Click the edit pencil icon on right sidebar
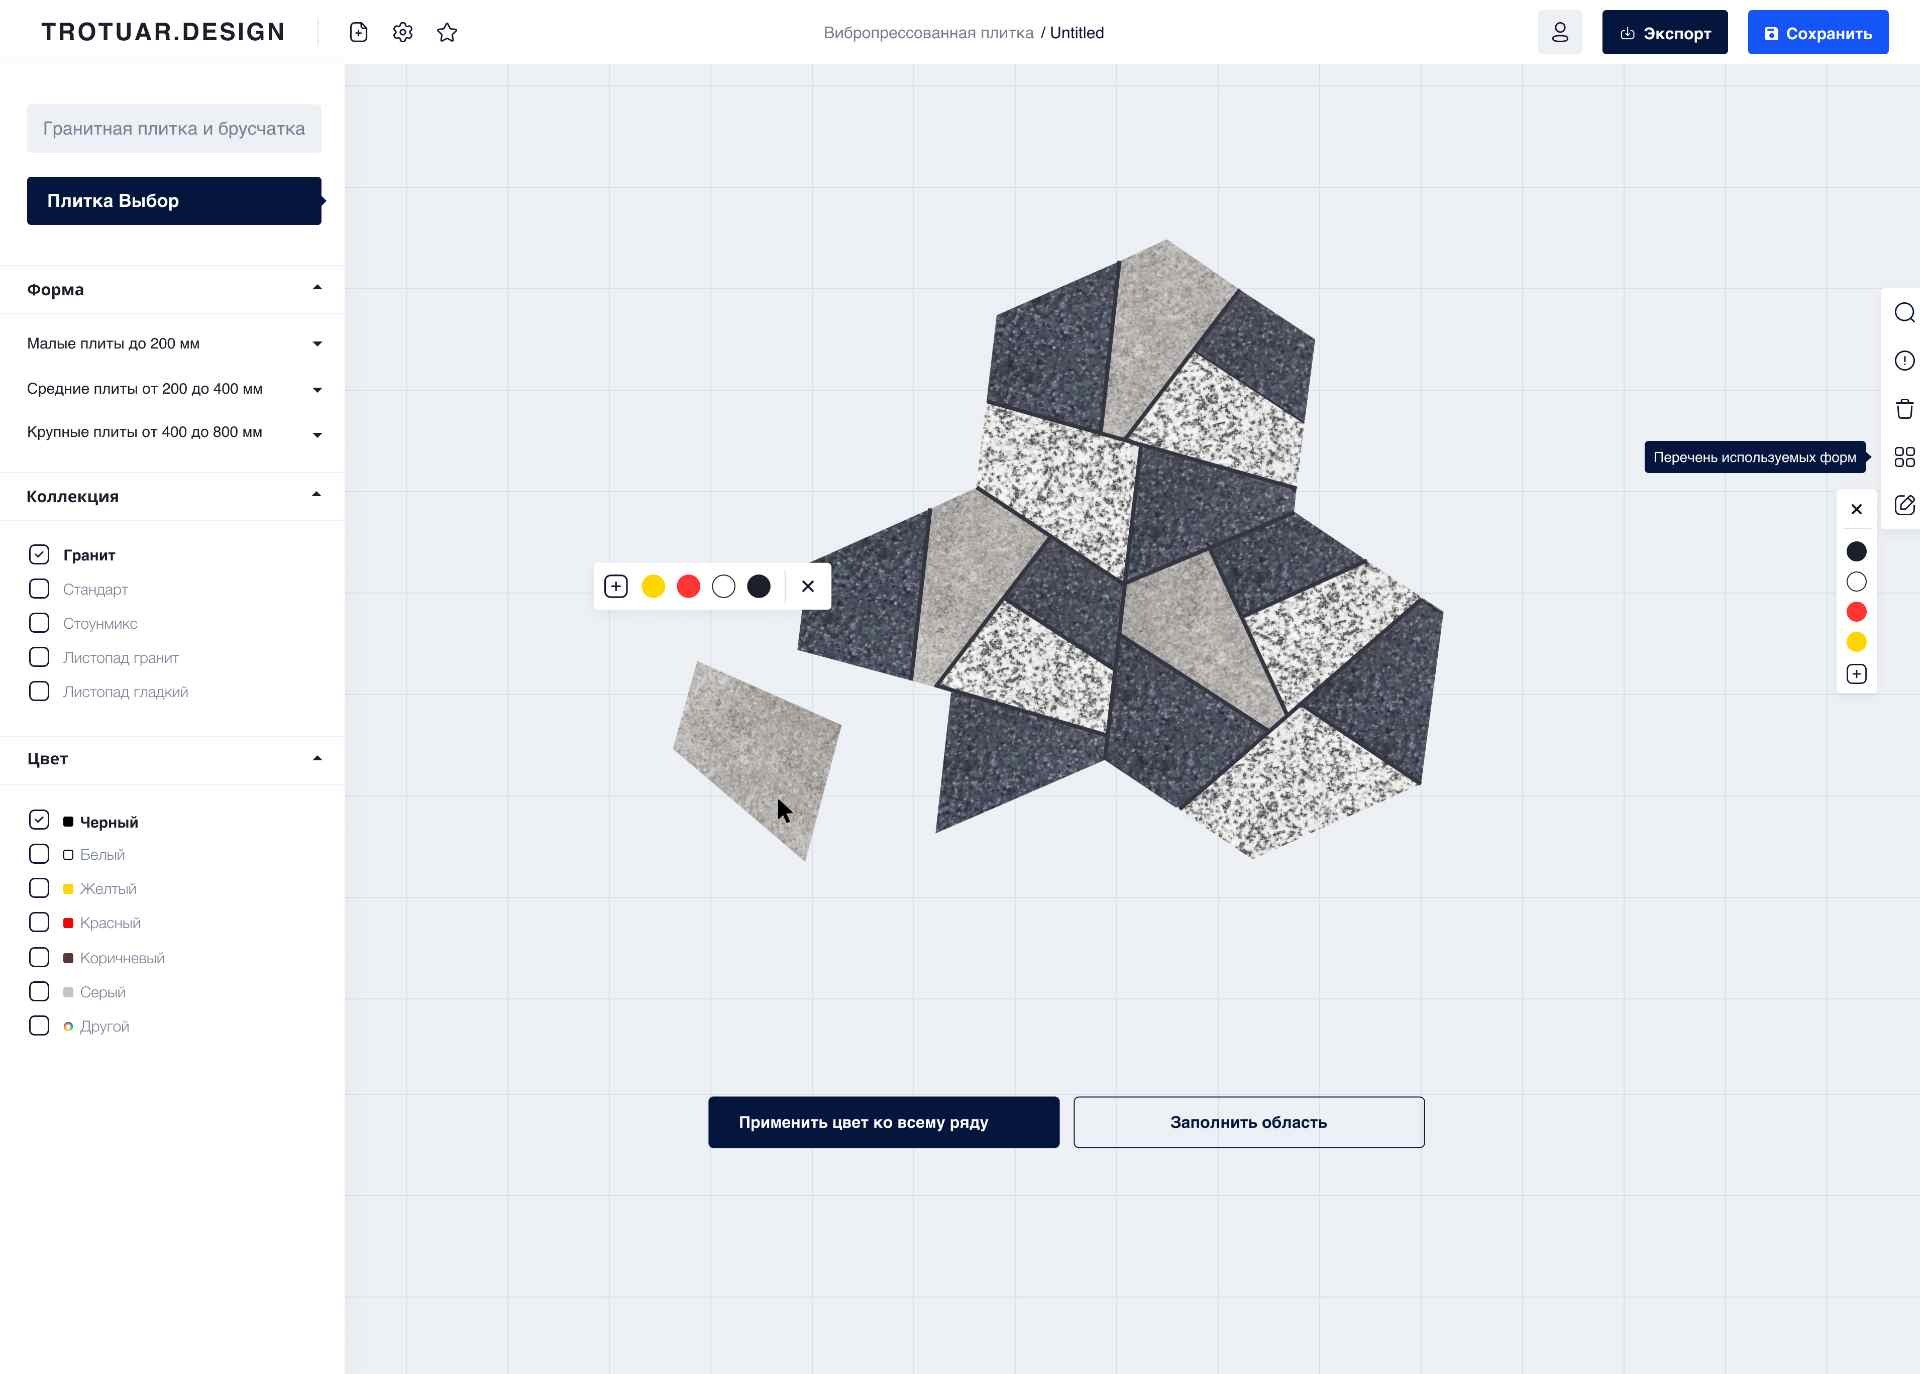Viewport: 1920px width, 1374px height. [x=1904, y=505]
